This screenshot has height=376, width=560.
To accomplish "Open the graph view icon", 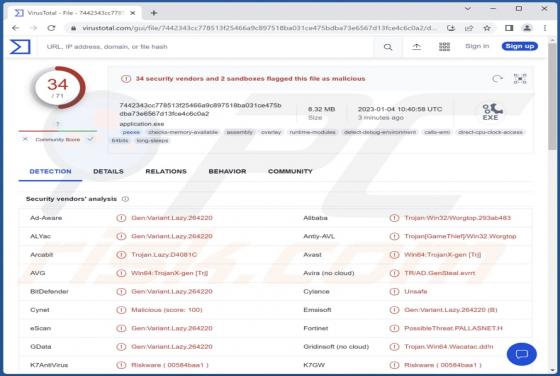I will tap(520, 79).
